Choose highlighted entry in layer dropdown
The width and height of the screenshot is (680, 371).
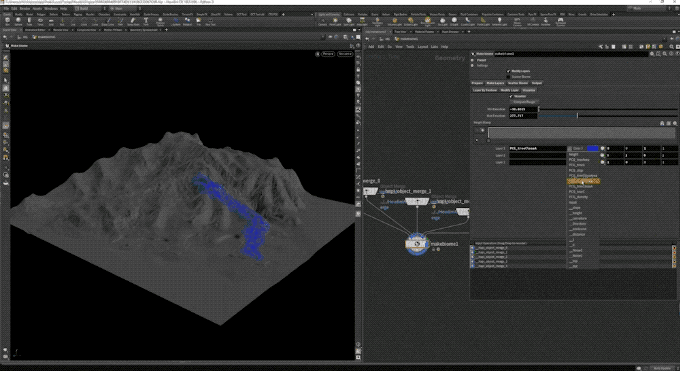pos(583,181)
